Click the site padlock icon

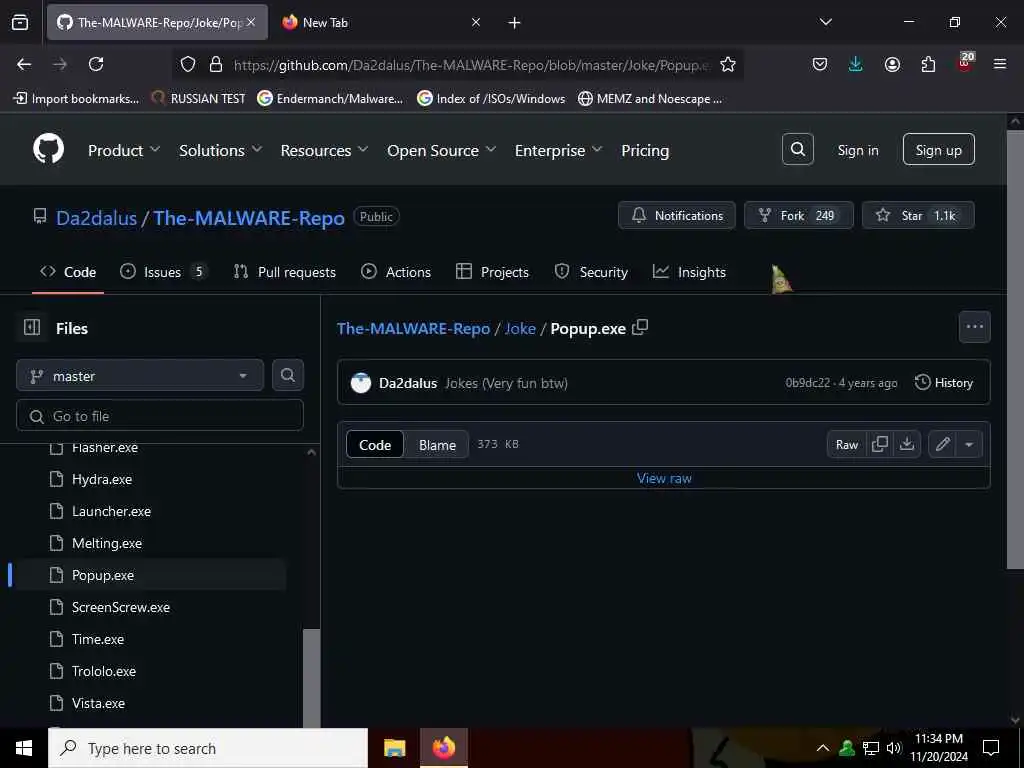point(216,64)
